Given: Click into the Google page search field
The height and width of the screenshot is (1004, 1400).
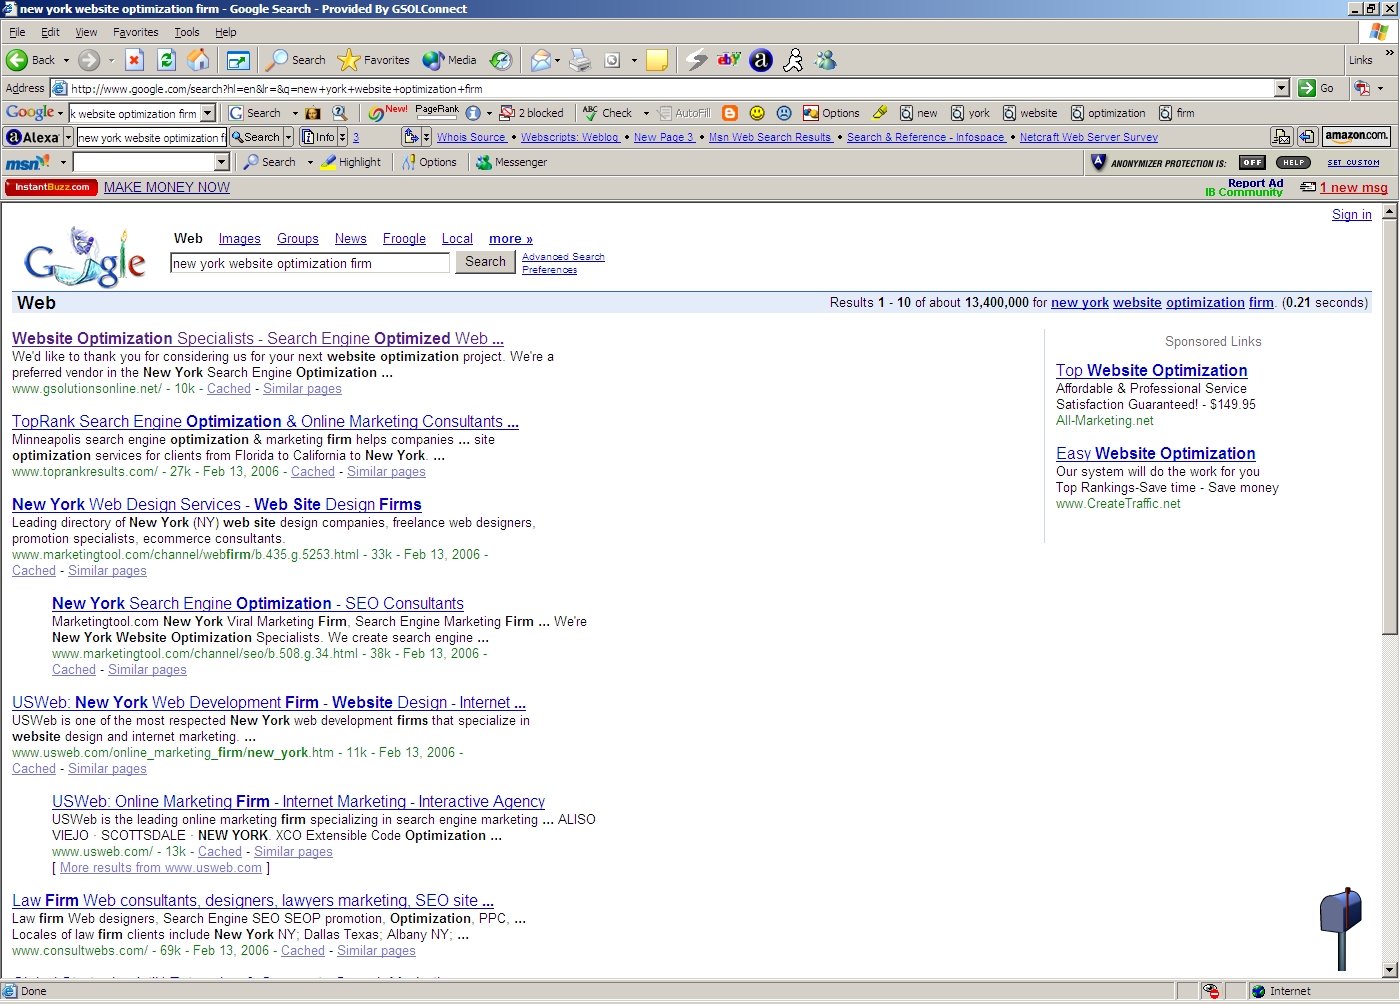Looking at the screenshot, I should (310, 263).
